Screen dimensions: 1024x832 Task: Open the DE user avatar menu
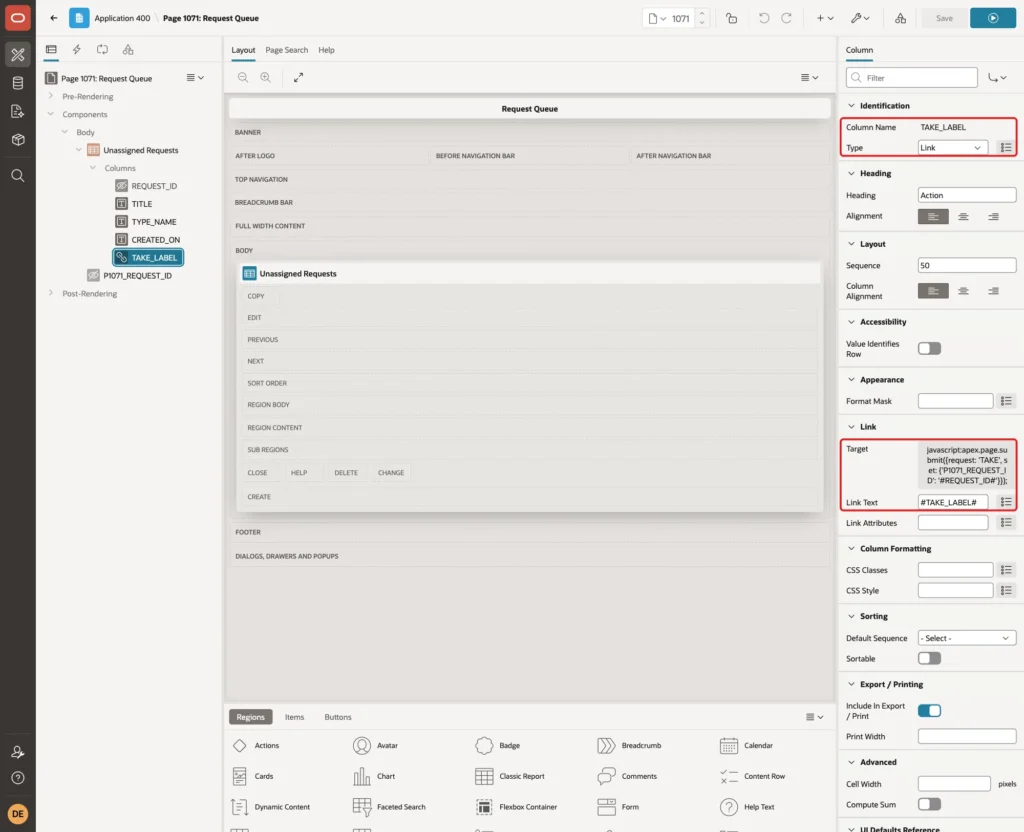point(18,814)
